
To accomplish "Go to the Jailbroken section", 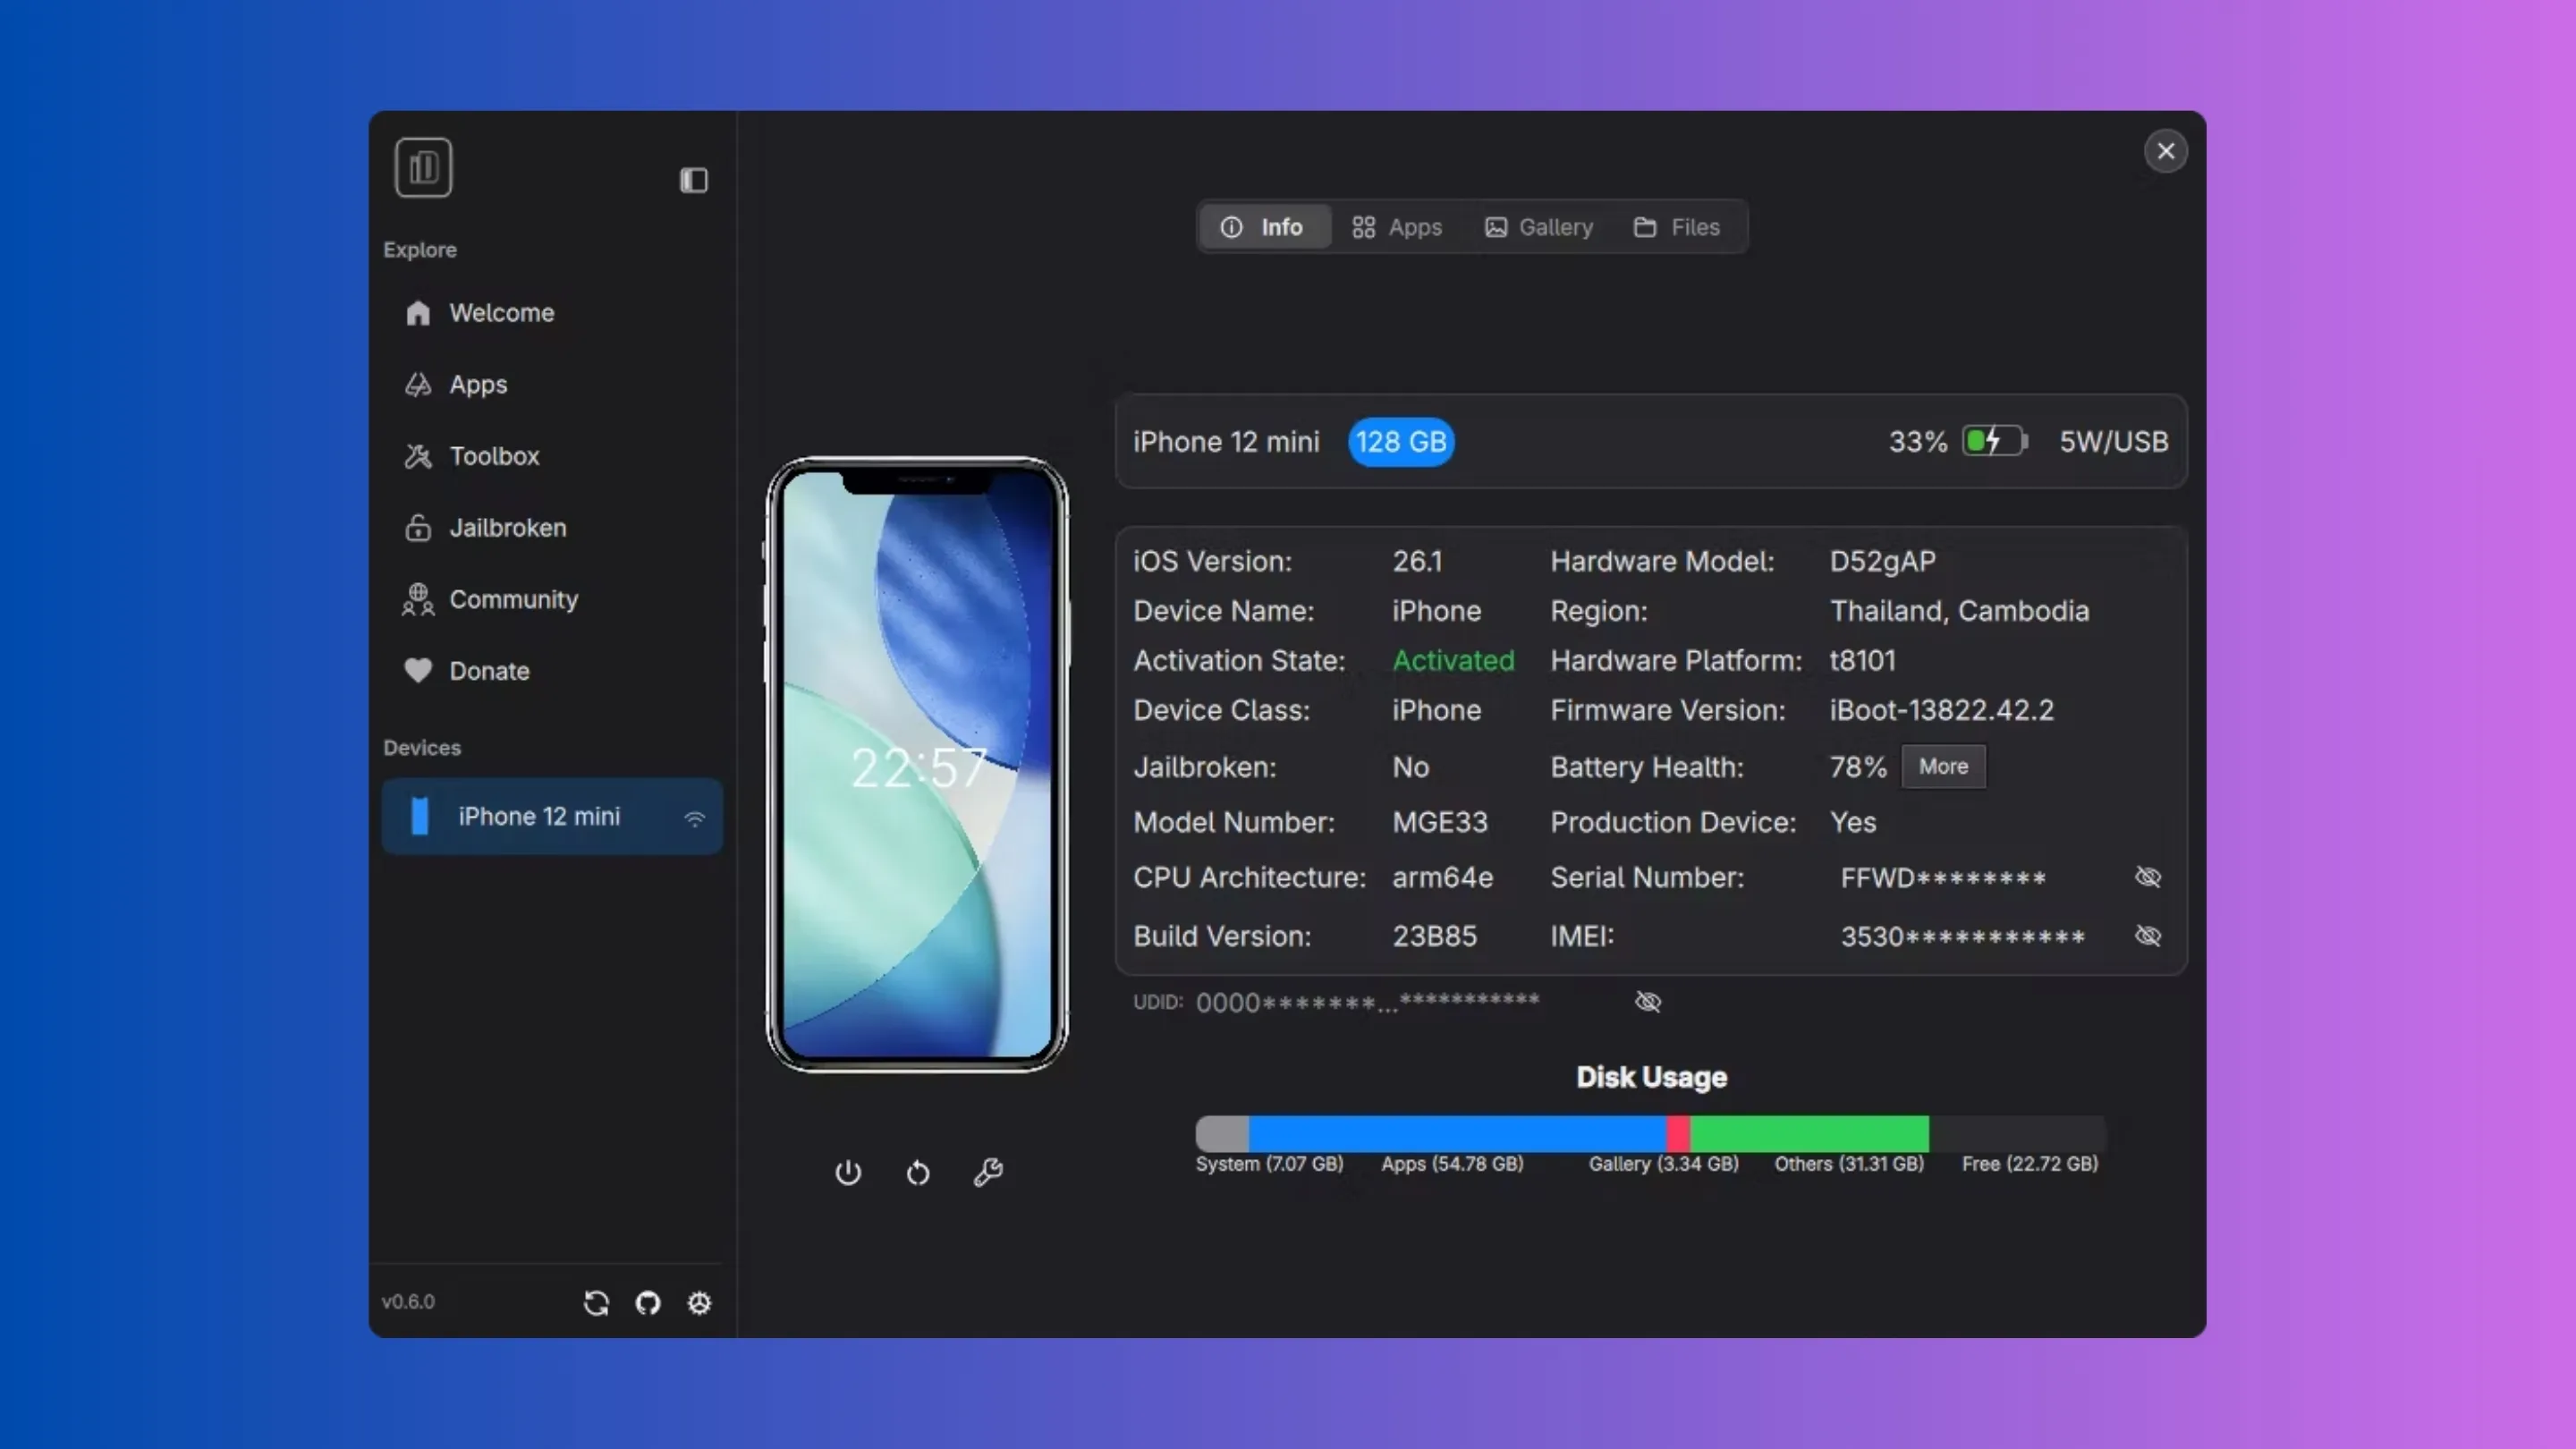I will coord(552,528).
